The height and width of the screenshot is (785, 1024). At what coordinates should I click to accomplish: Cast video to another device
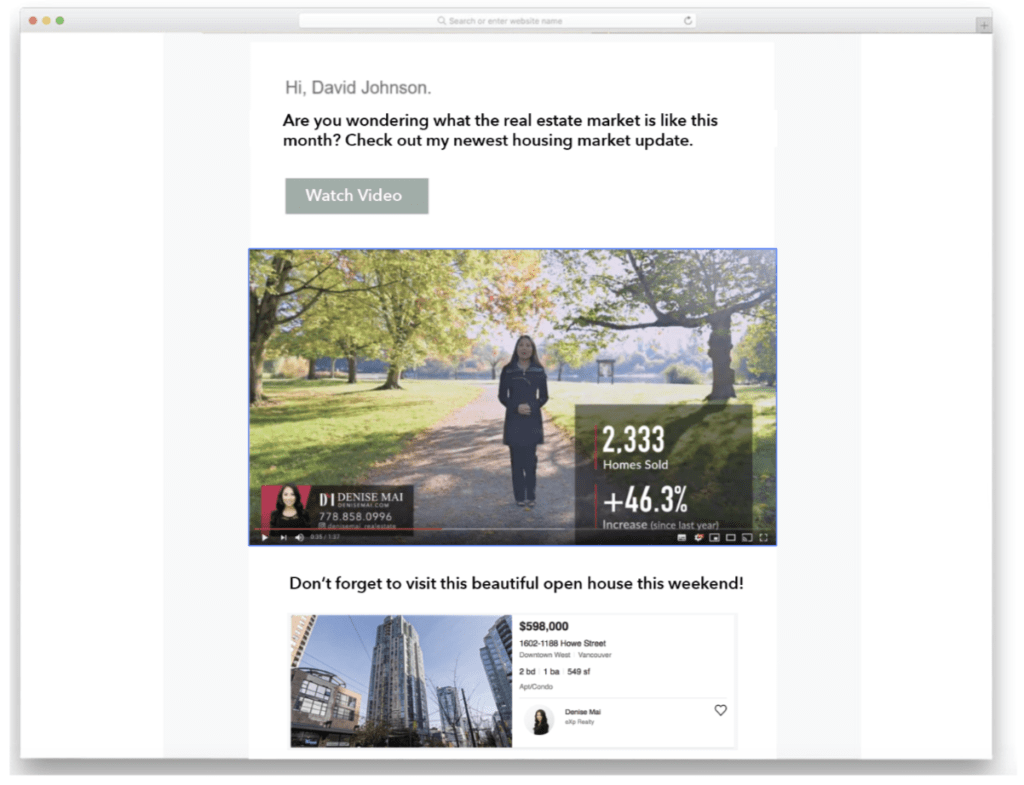[x=747, y=538]
